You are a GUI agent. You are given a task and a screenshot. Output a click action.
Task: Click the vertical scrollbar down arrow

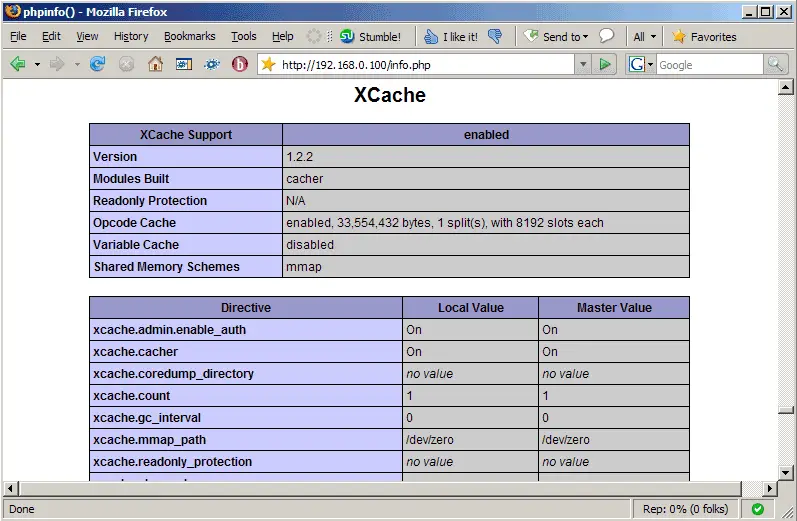tap(786, 473)
